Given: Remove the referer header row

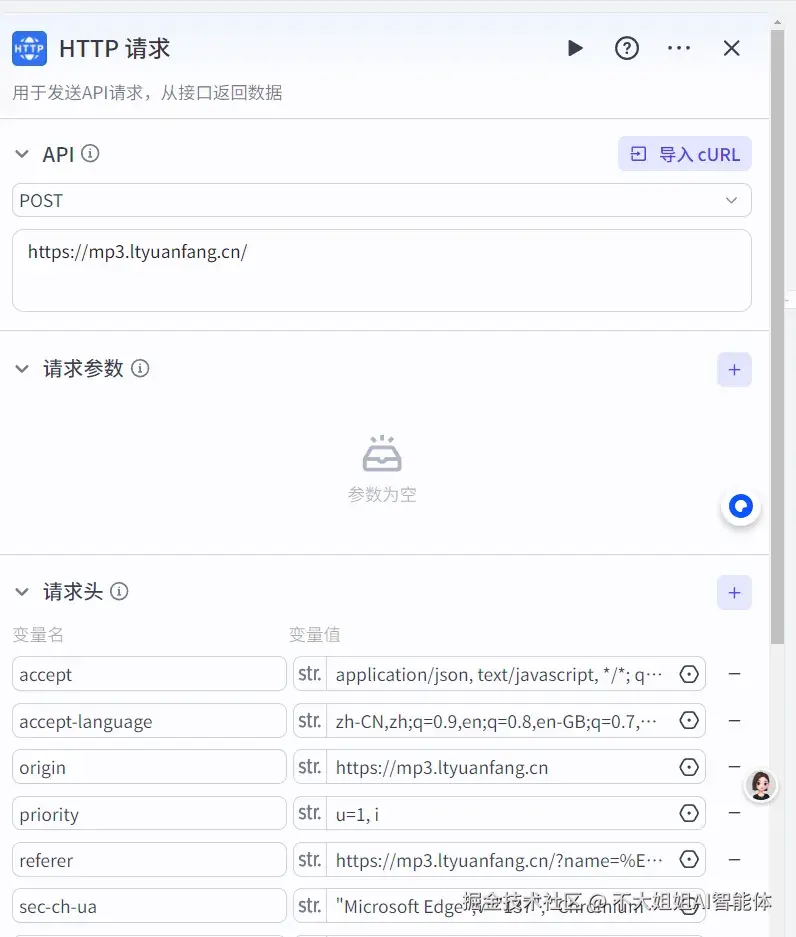Looking at the screenshot, I should pos(734,860).
